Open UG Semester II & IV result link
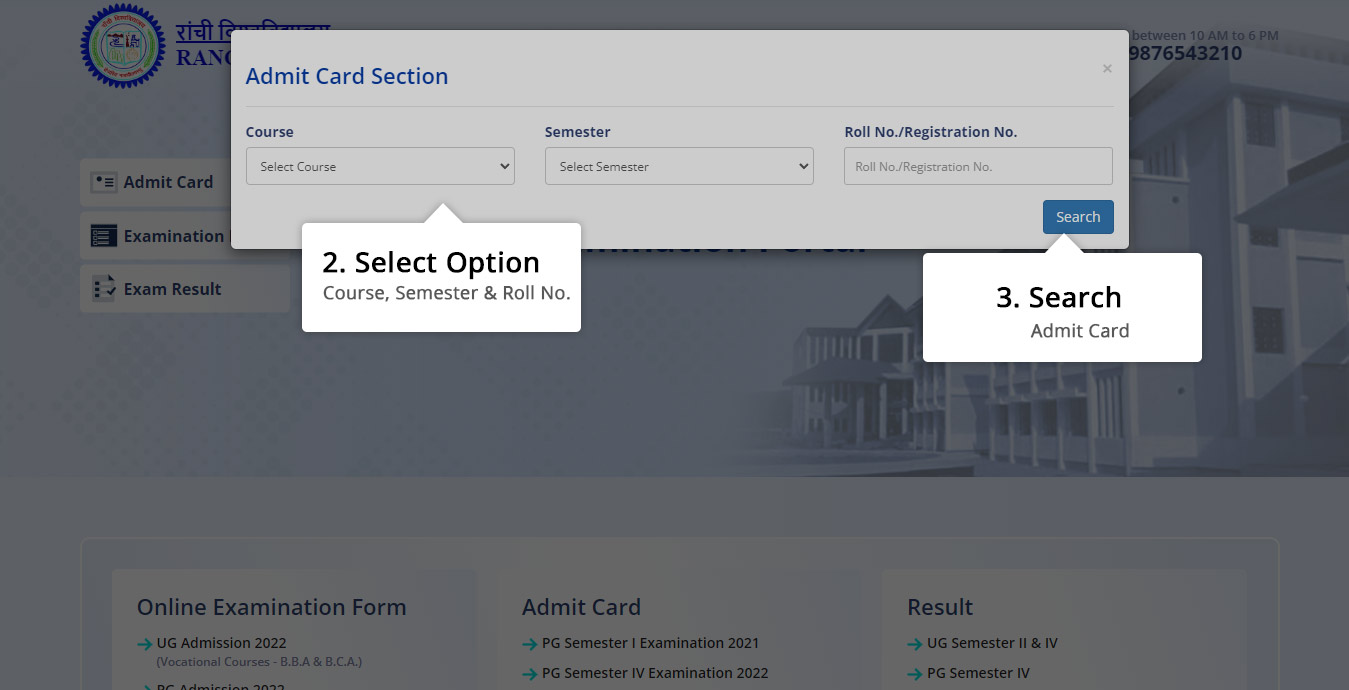 pos(992,643)
